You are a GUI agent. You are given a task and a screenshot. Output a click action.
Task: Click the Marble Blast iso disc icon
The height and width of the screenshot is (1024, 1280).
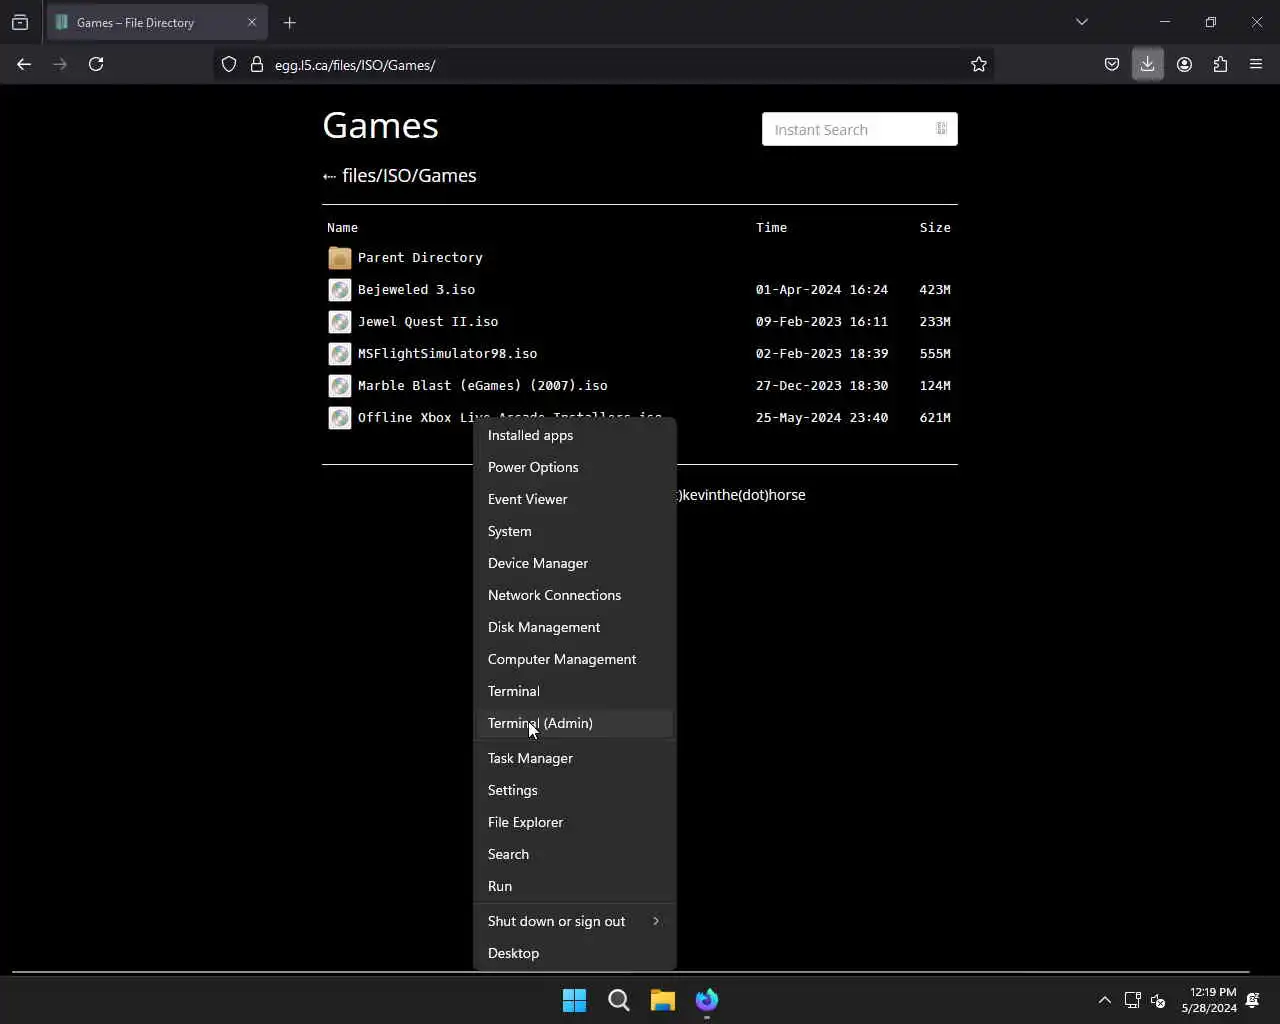coord(340,386)
